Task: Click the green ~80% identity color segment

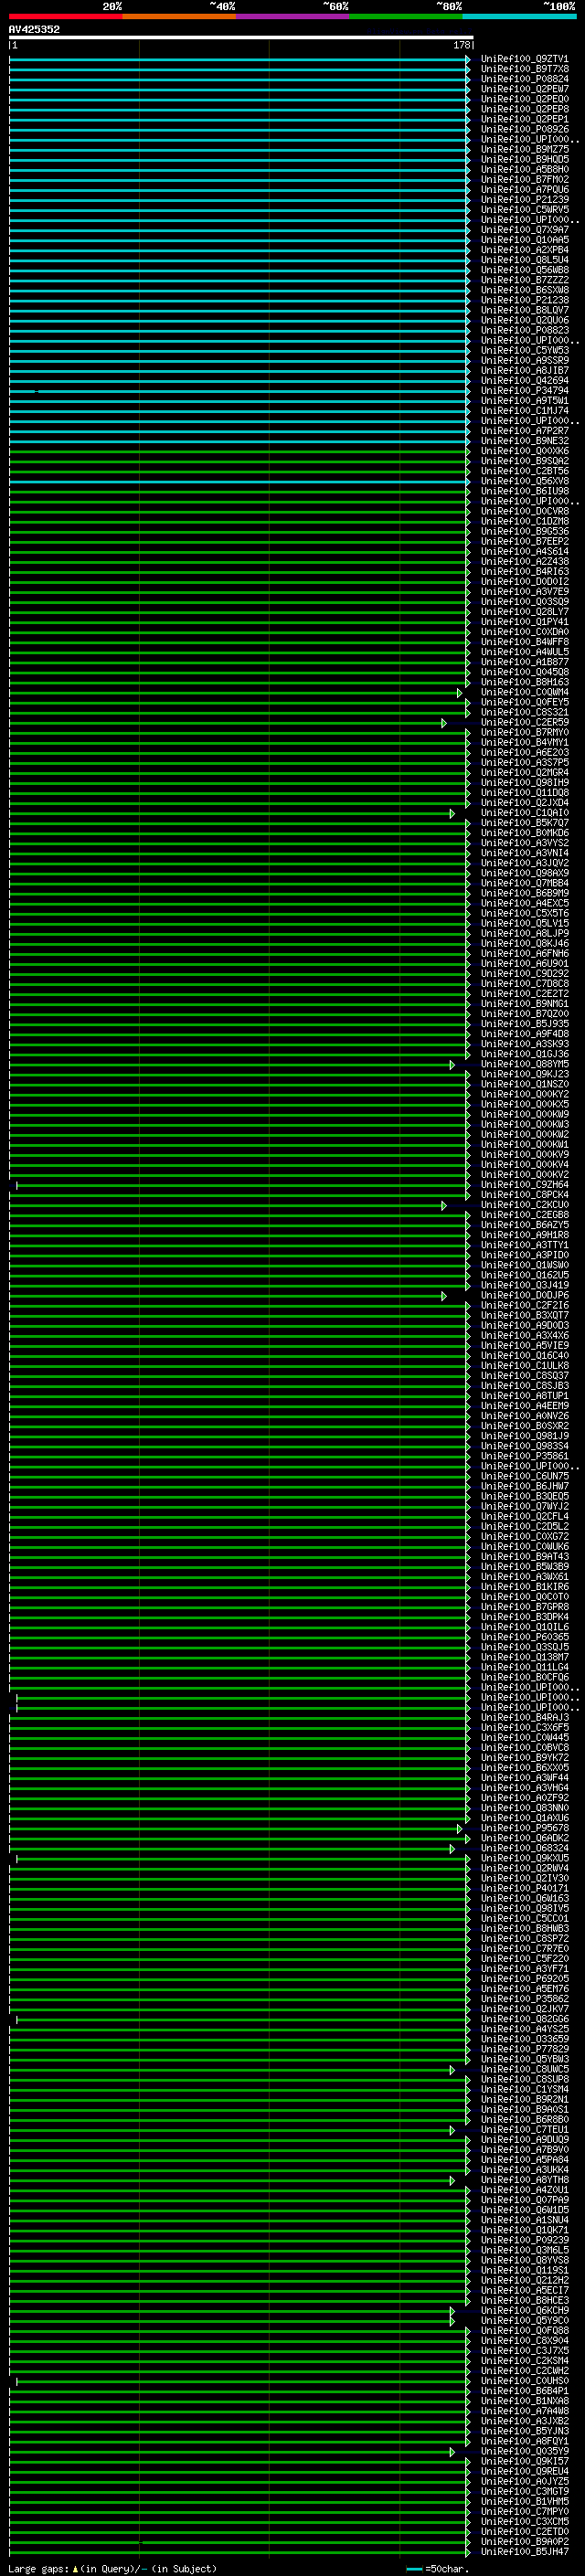Action: click(x=406, y=16)
